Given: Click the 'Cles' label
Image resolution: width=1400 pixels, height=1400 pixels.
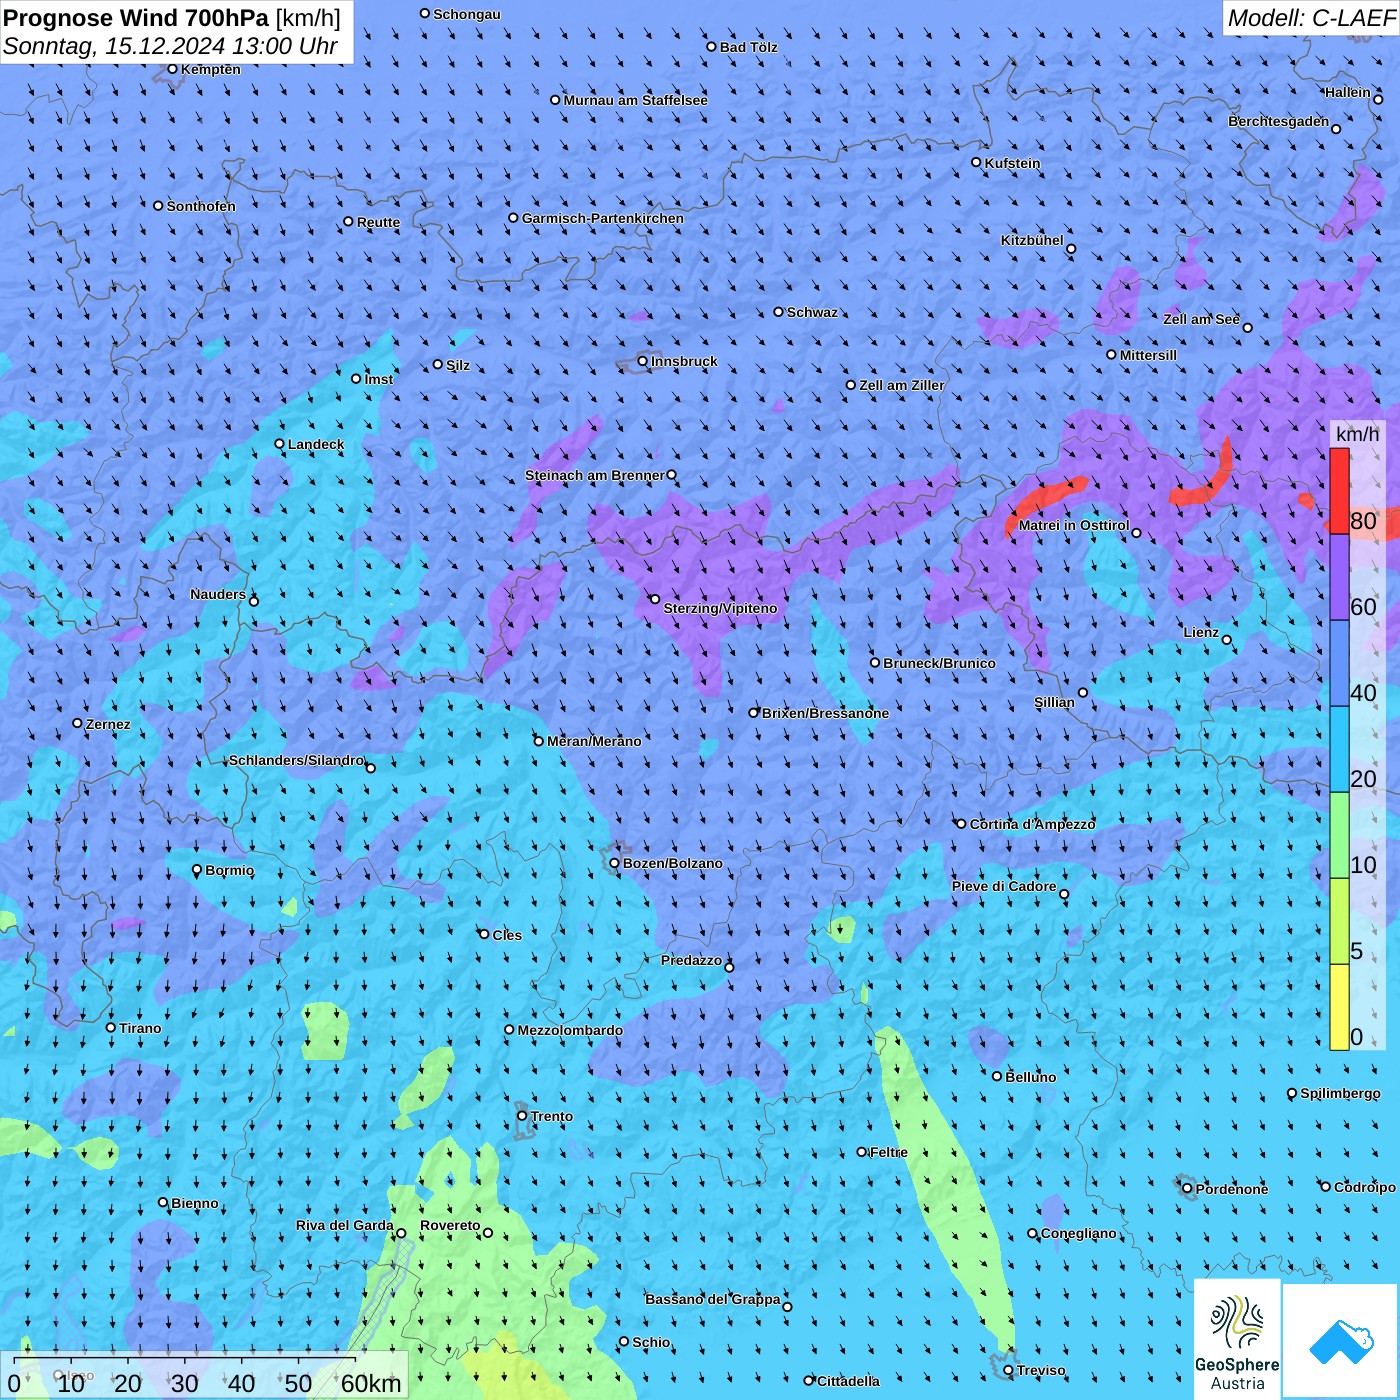Looking at the screenshot, I should (507, 935).
